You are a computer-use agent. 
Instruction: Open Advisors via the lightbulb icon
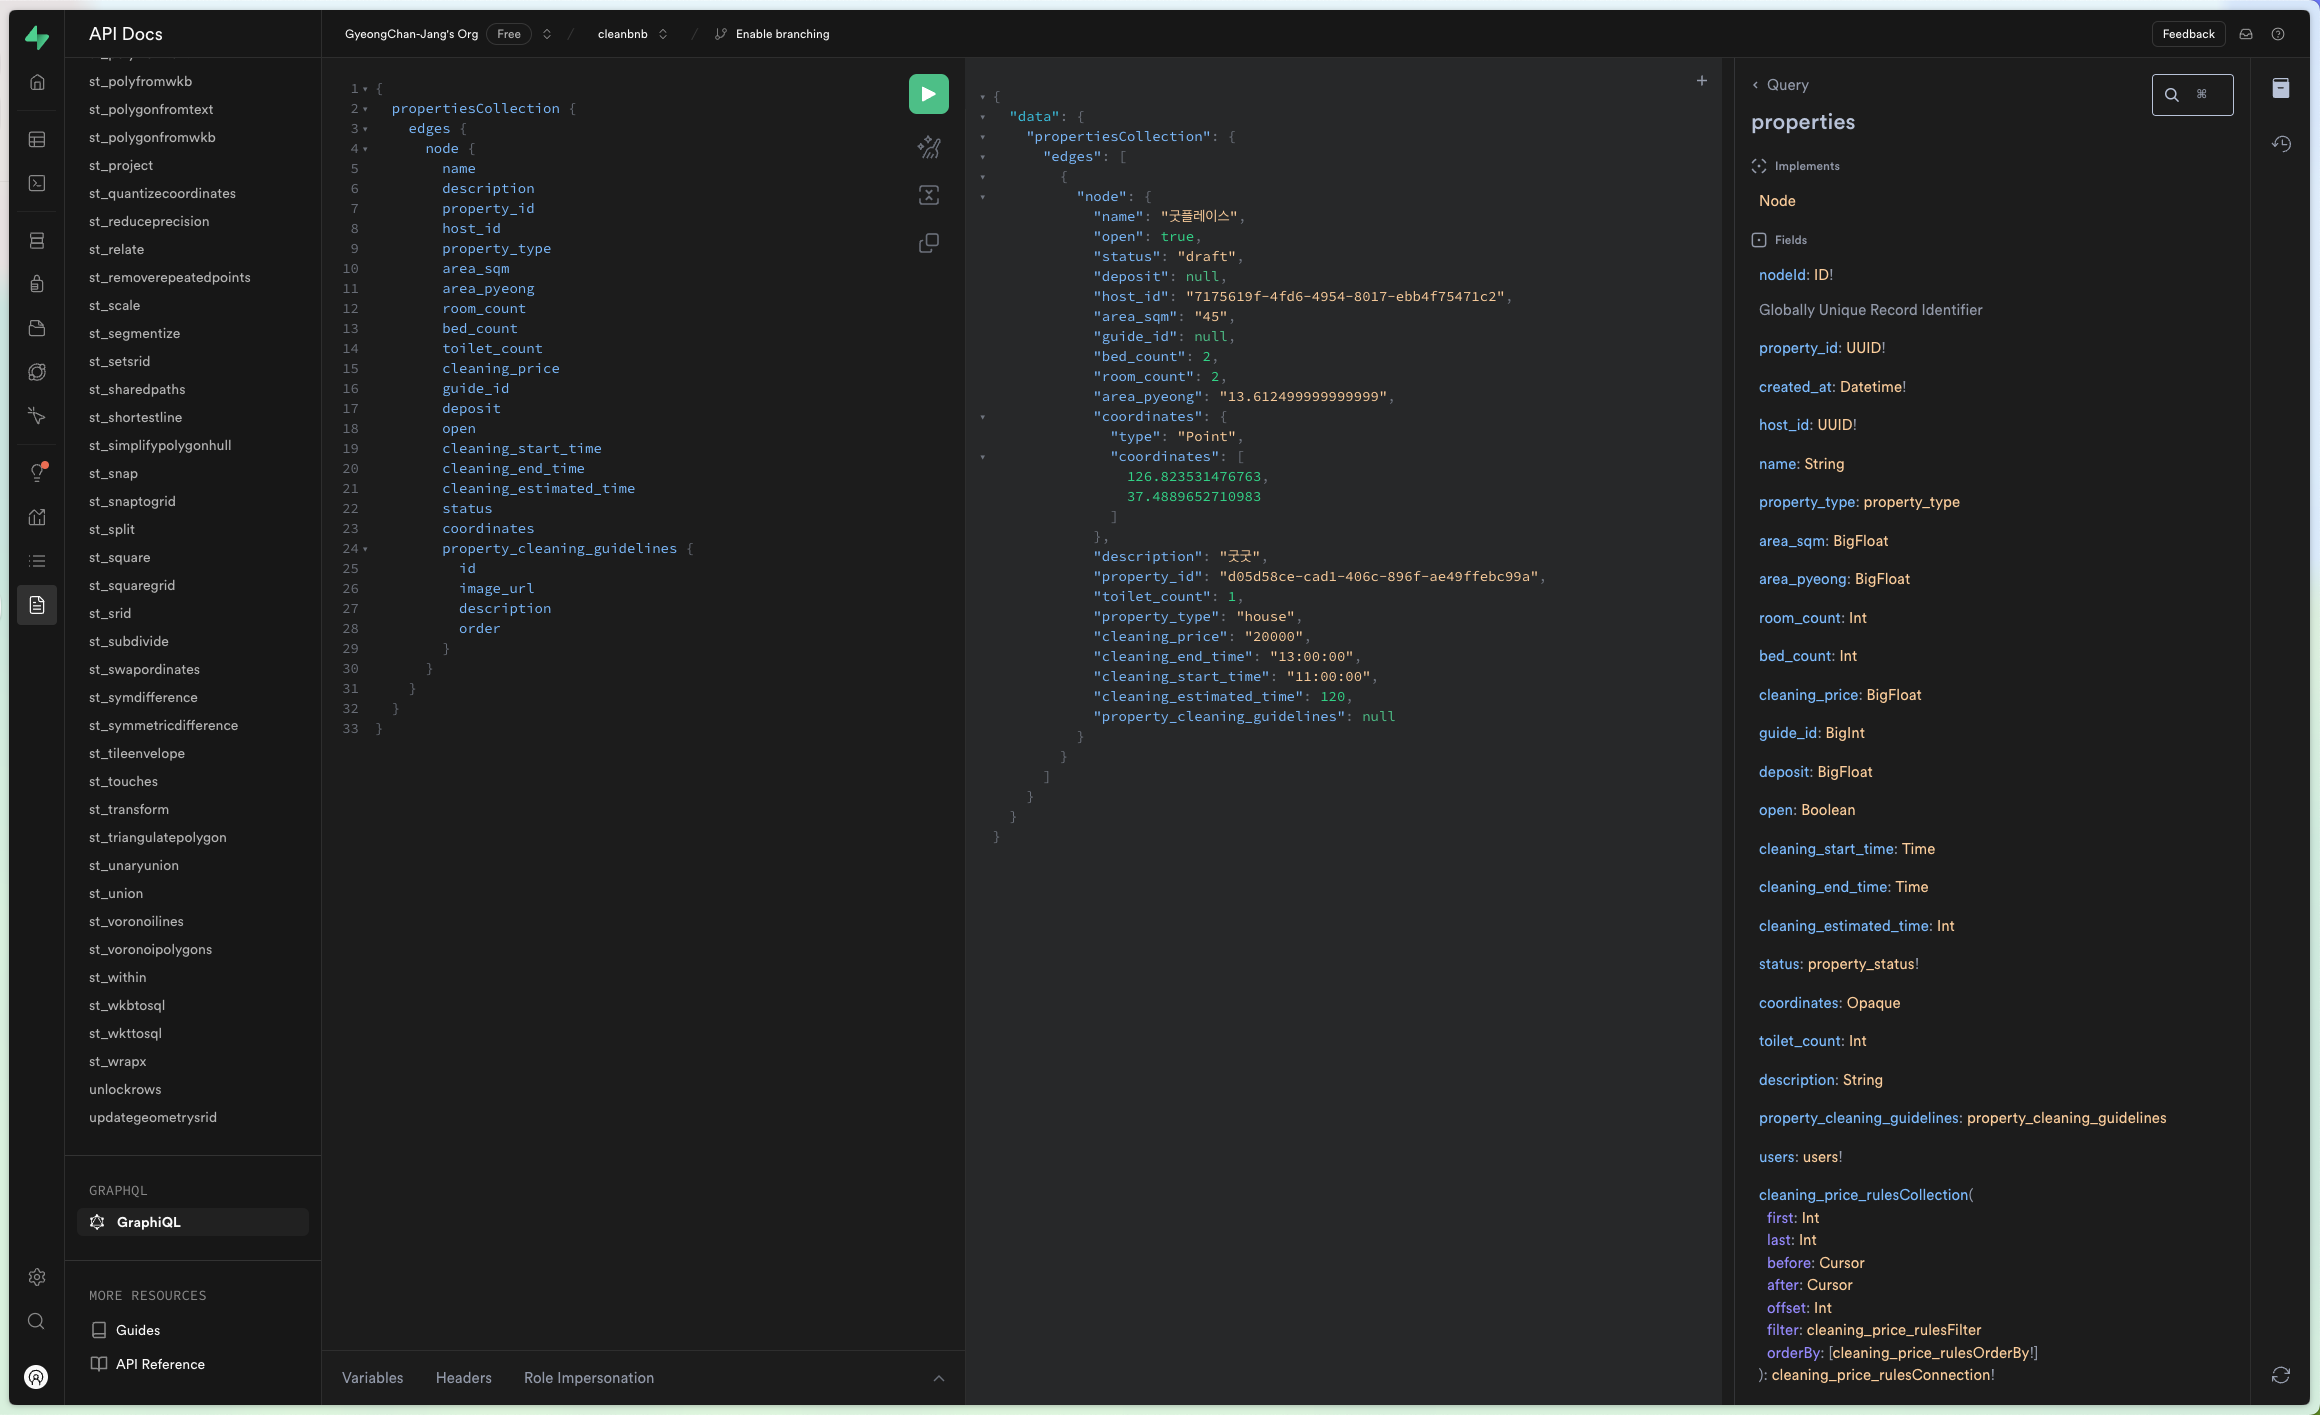pos(37,472)
